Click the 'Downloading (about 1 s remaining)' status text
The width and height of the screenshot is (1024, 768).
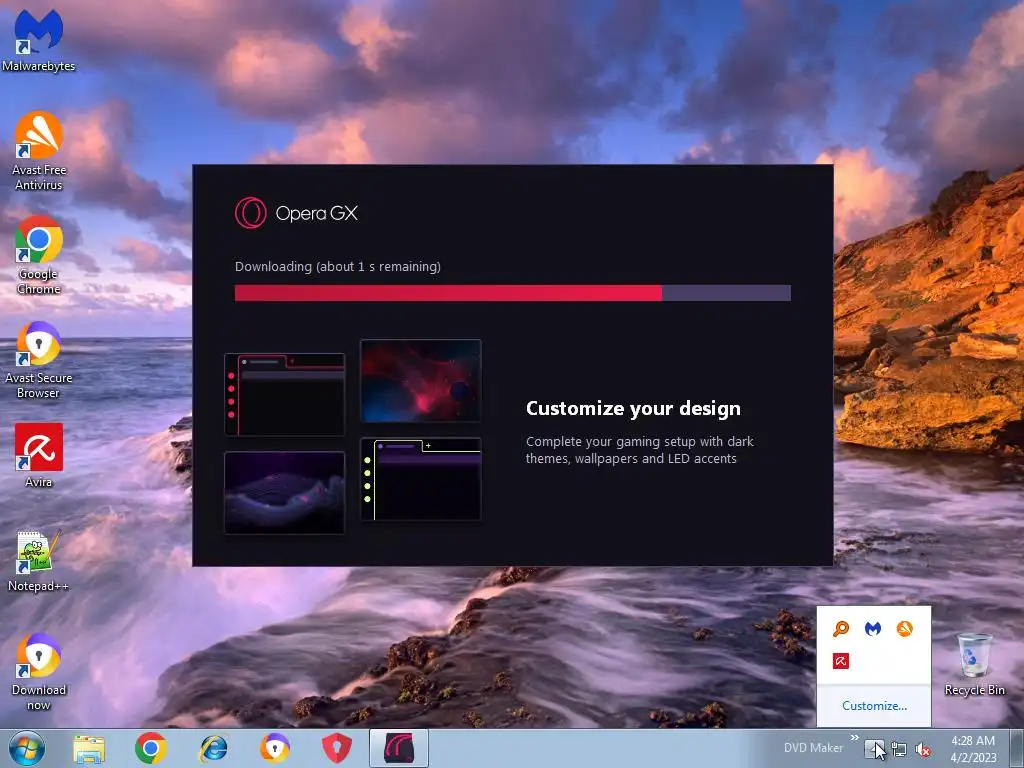tap(338, 266)
